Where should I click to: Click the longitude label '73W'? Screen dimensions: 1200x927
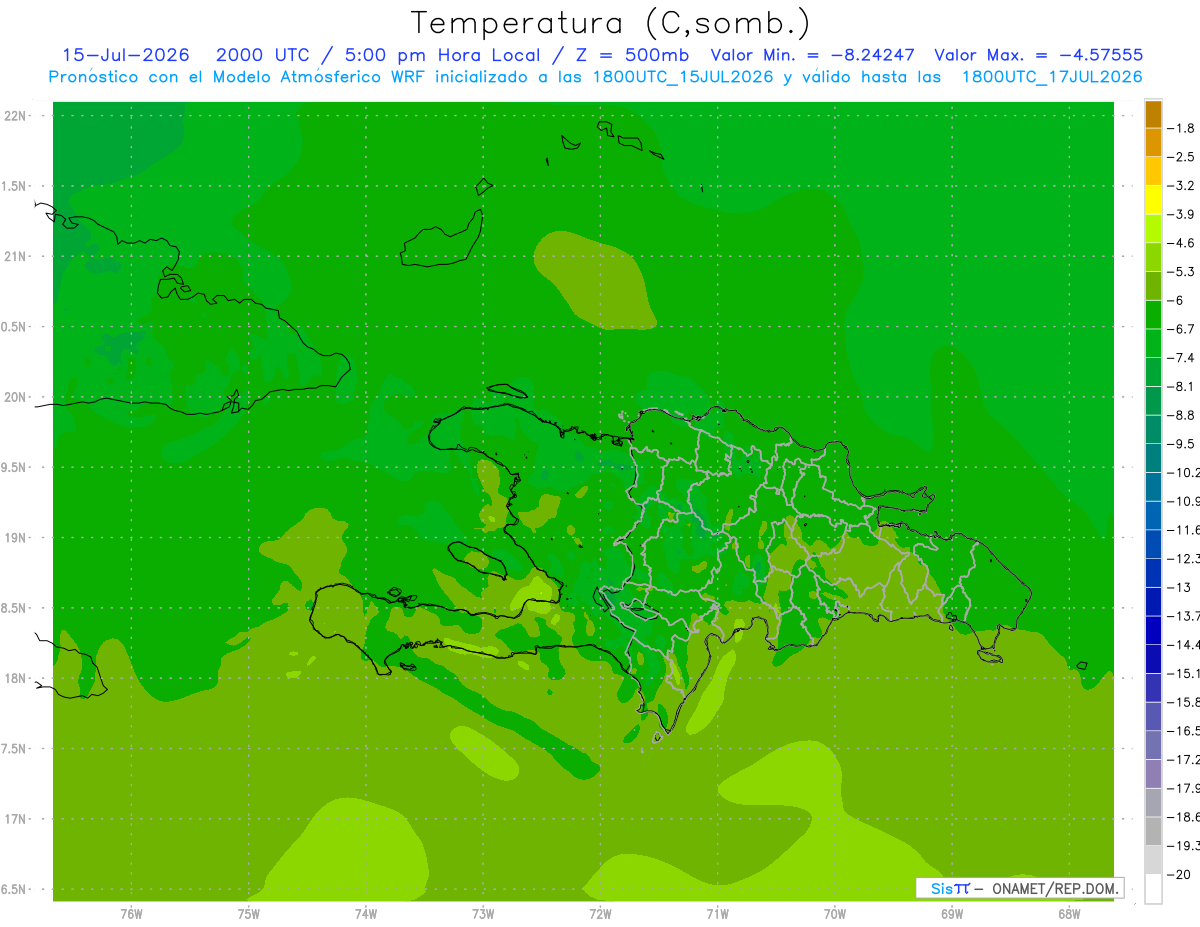pyautogui.click(x=483, y=914)
